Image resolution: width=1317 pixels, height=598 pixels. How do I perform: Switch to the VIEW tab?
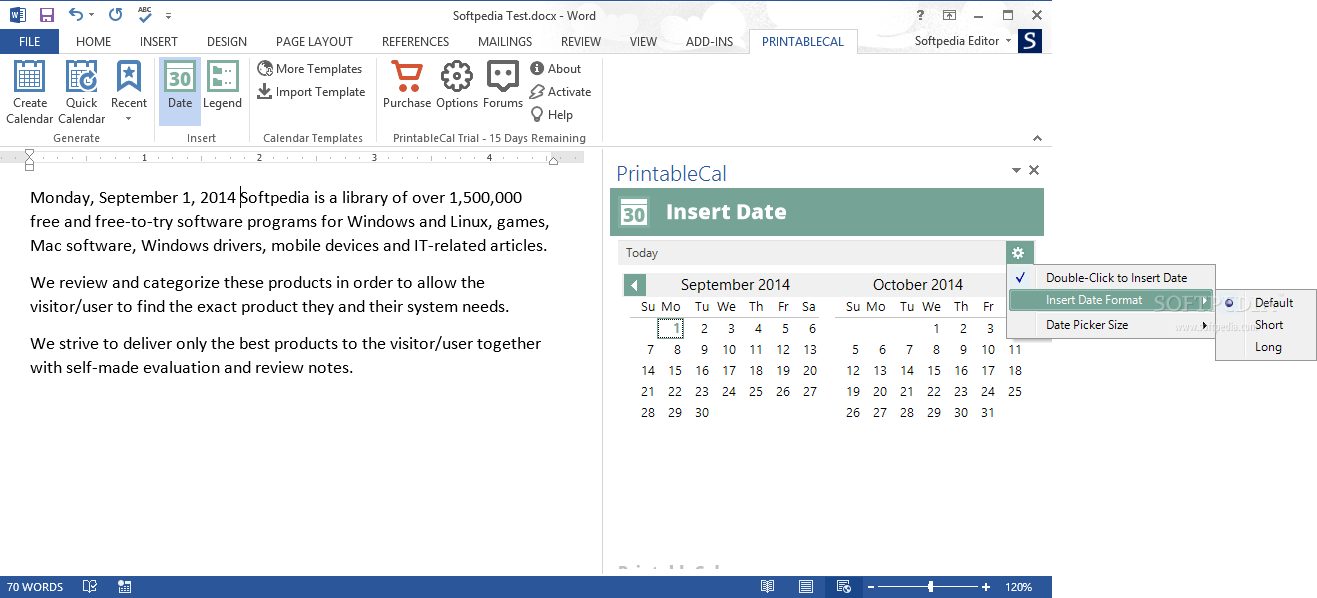643,42
